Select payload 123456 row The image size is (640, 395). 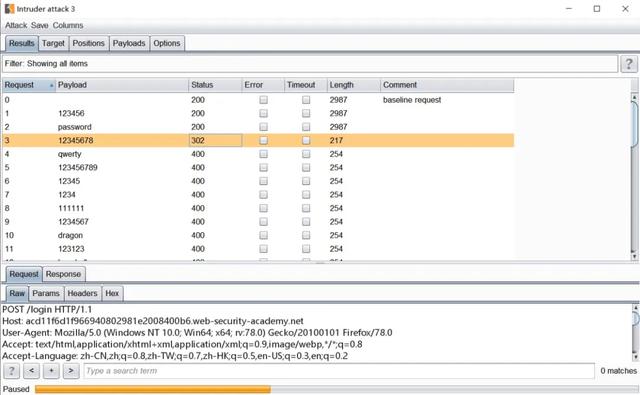pyautogui.click(x=258, y=113)
